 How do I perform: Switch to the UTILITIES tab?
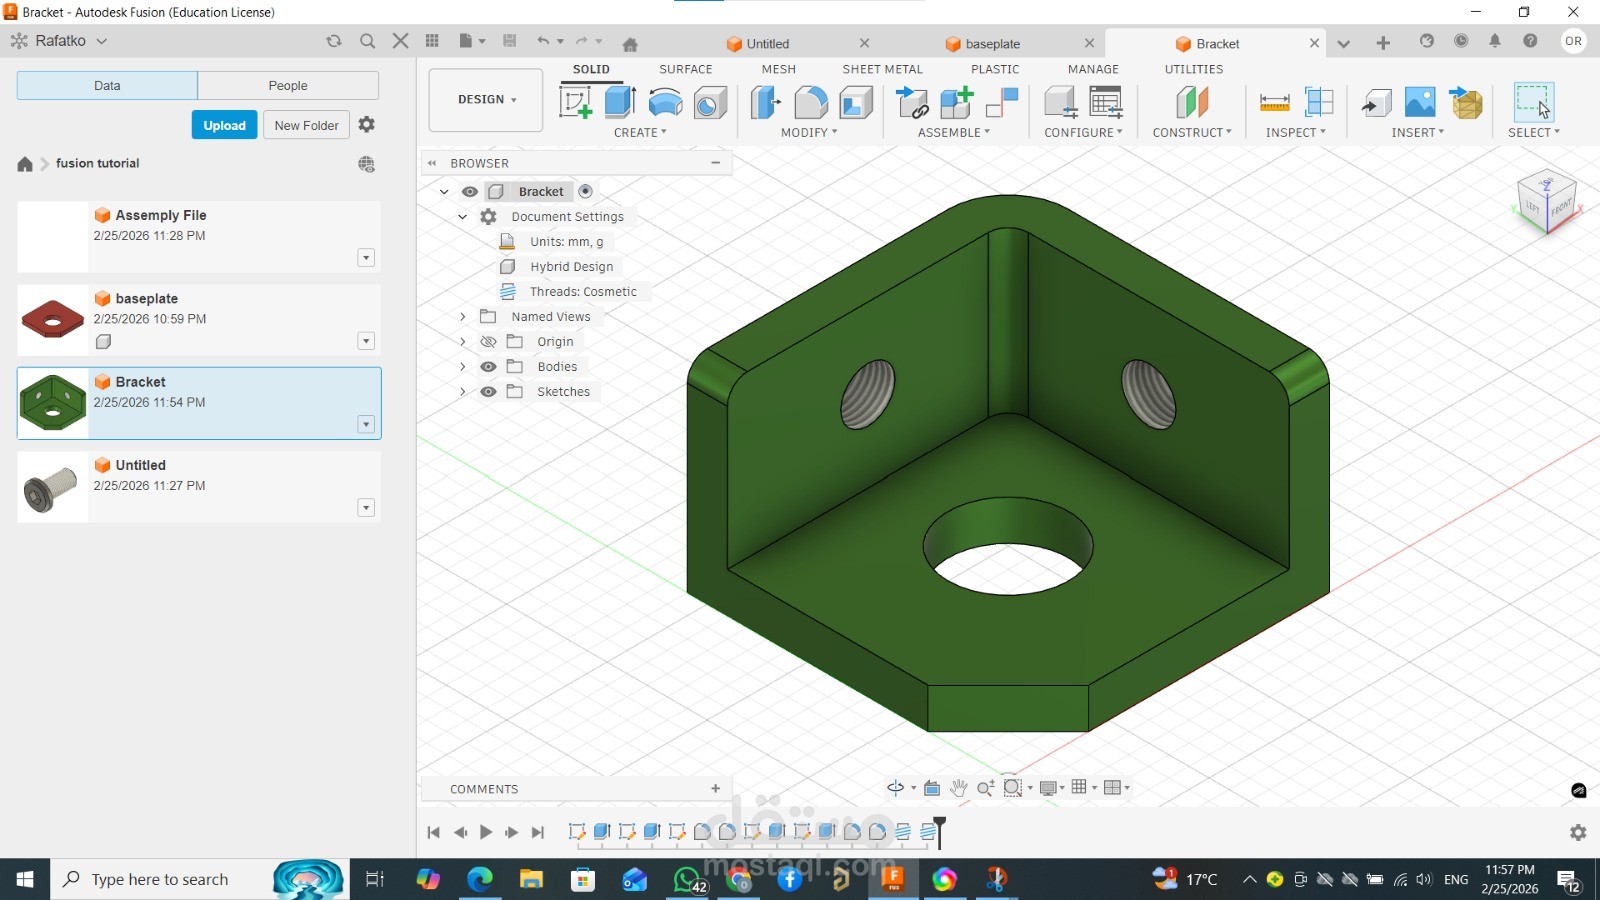coord(1194,69)
